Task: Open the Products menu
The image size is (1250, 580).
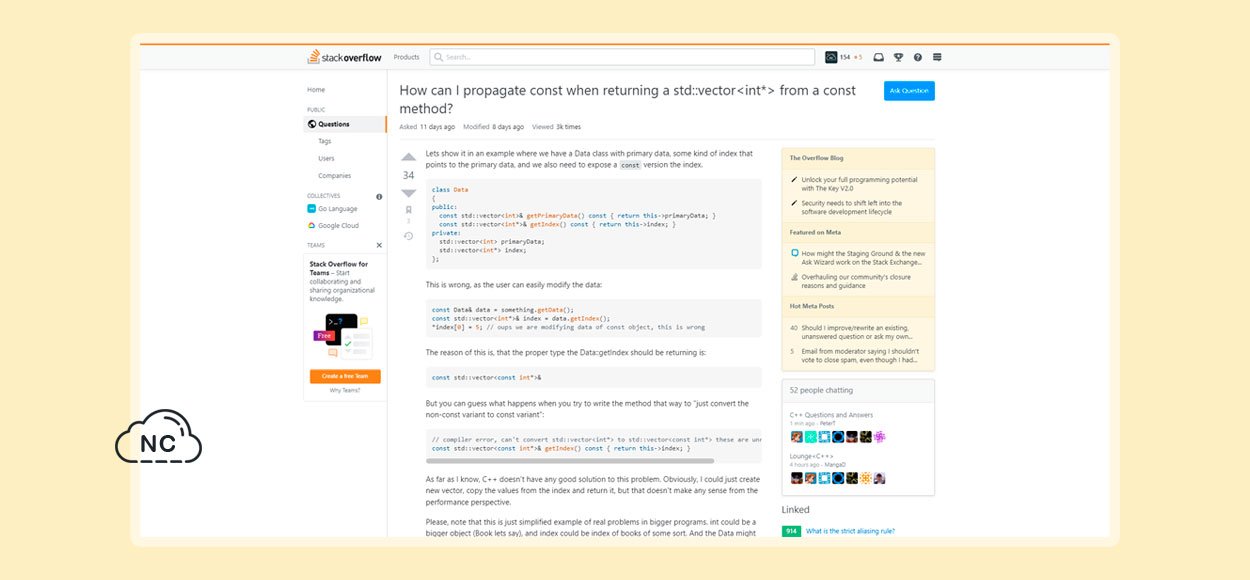Action: tap(406, 57)
